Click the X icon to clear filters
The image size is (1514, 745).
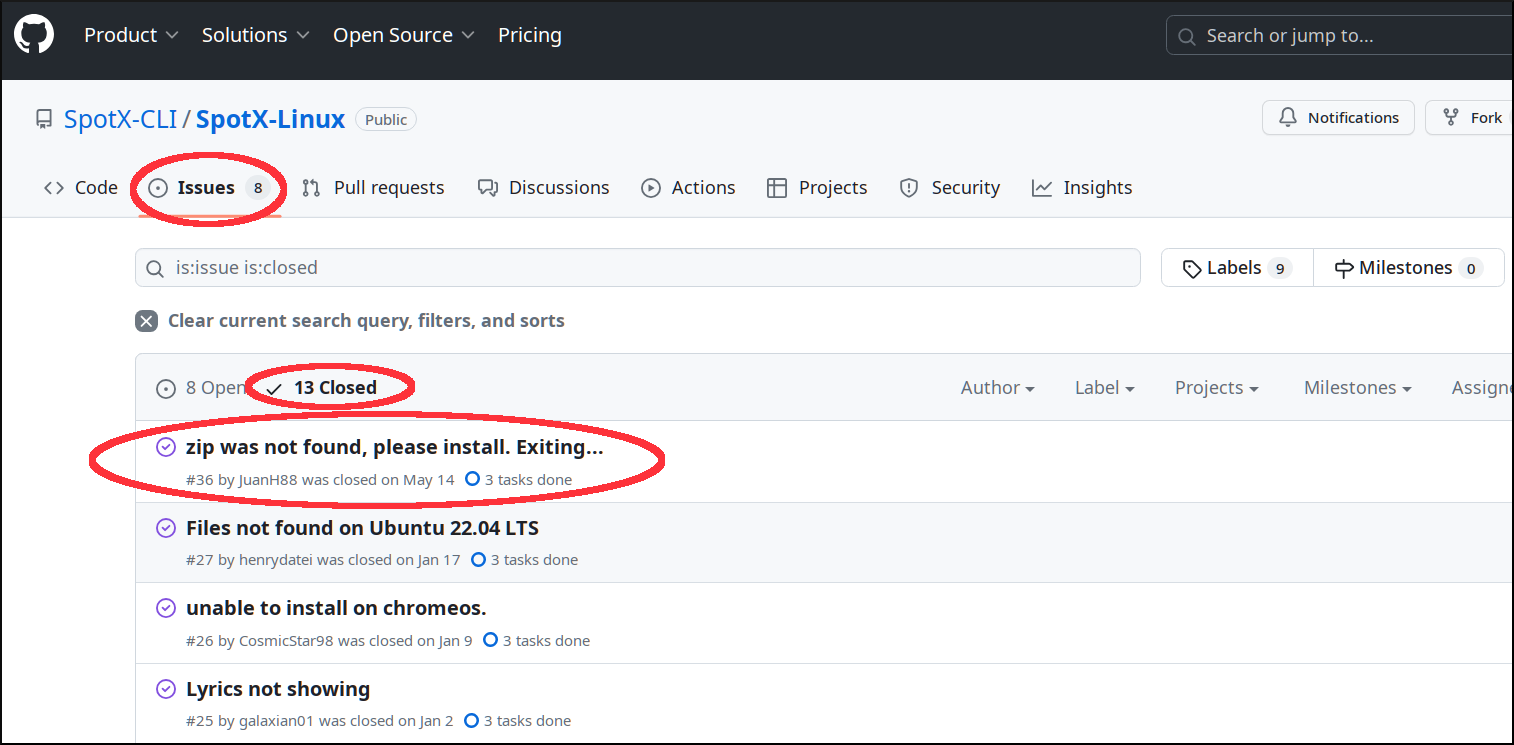click(x=147, y=321)
